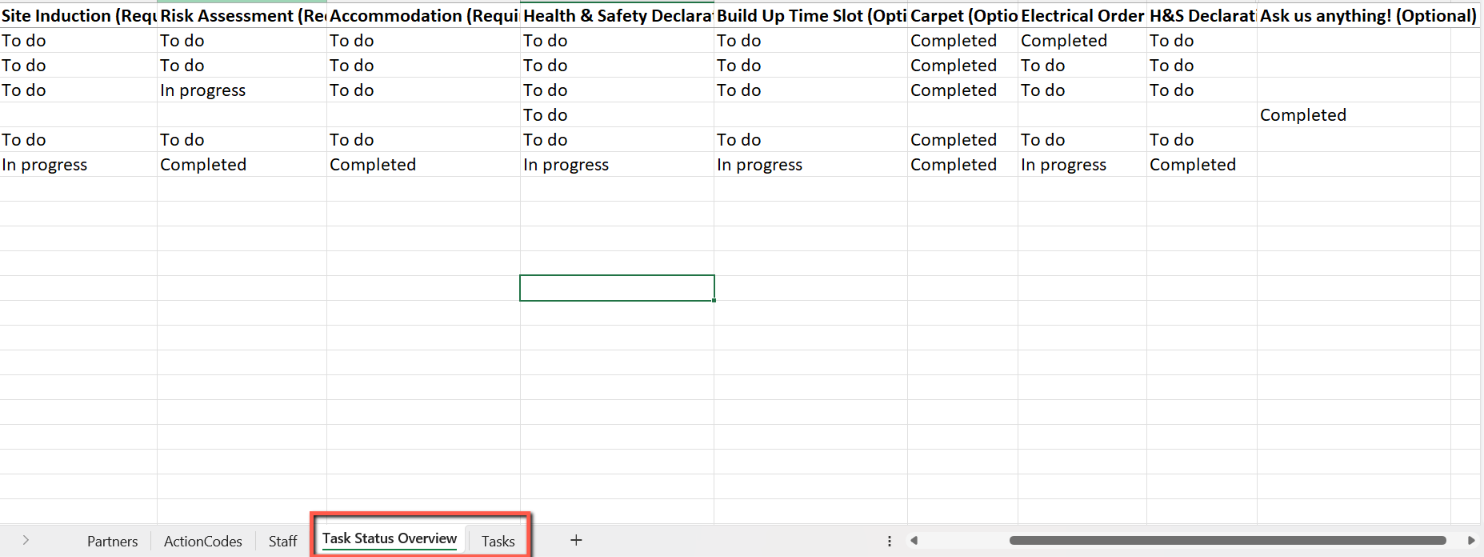1484x557 pixels.
Task: Switch to the ActionCodes sheet tab
Action: pos(203,541)
